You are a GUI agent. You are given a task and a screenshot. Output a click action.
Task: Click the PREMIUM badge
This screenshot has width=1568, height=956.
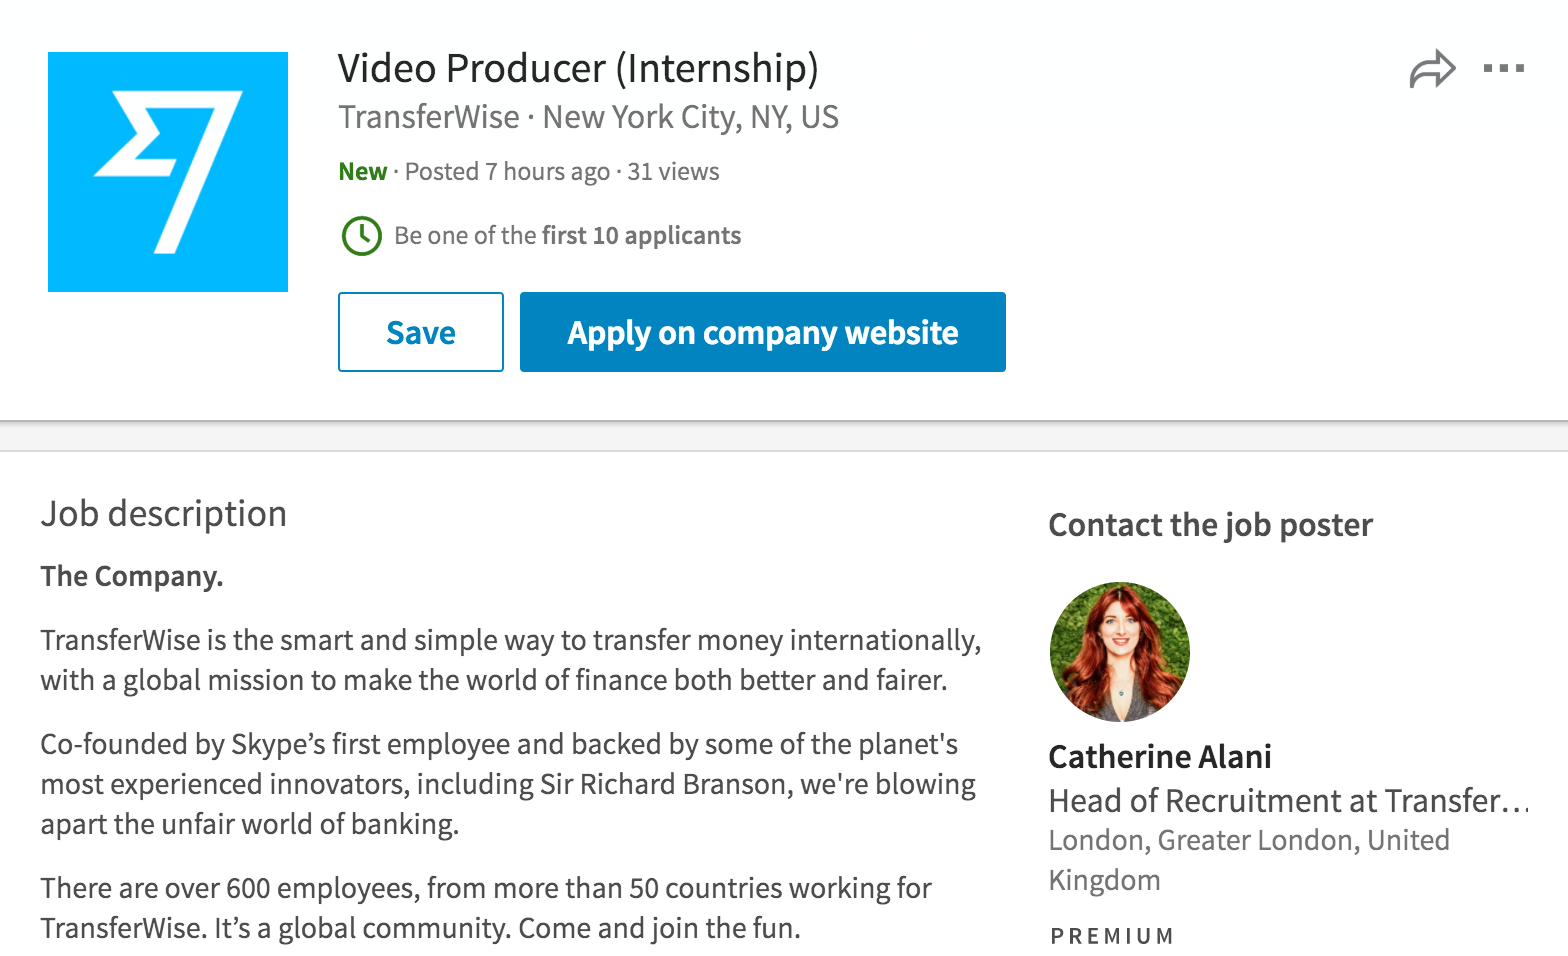click(1112, 936)
